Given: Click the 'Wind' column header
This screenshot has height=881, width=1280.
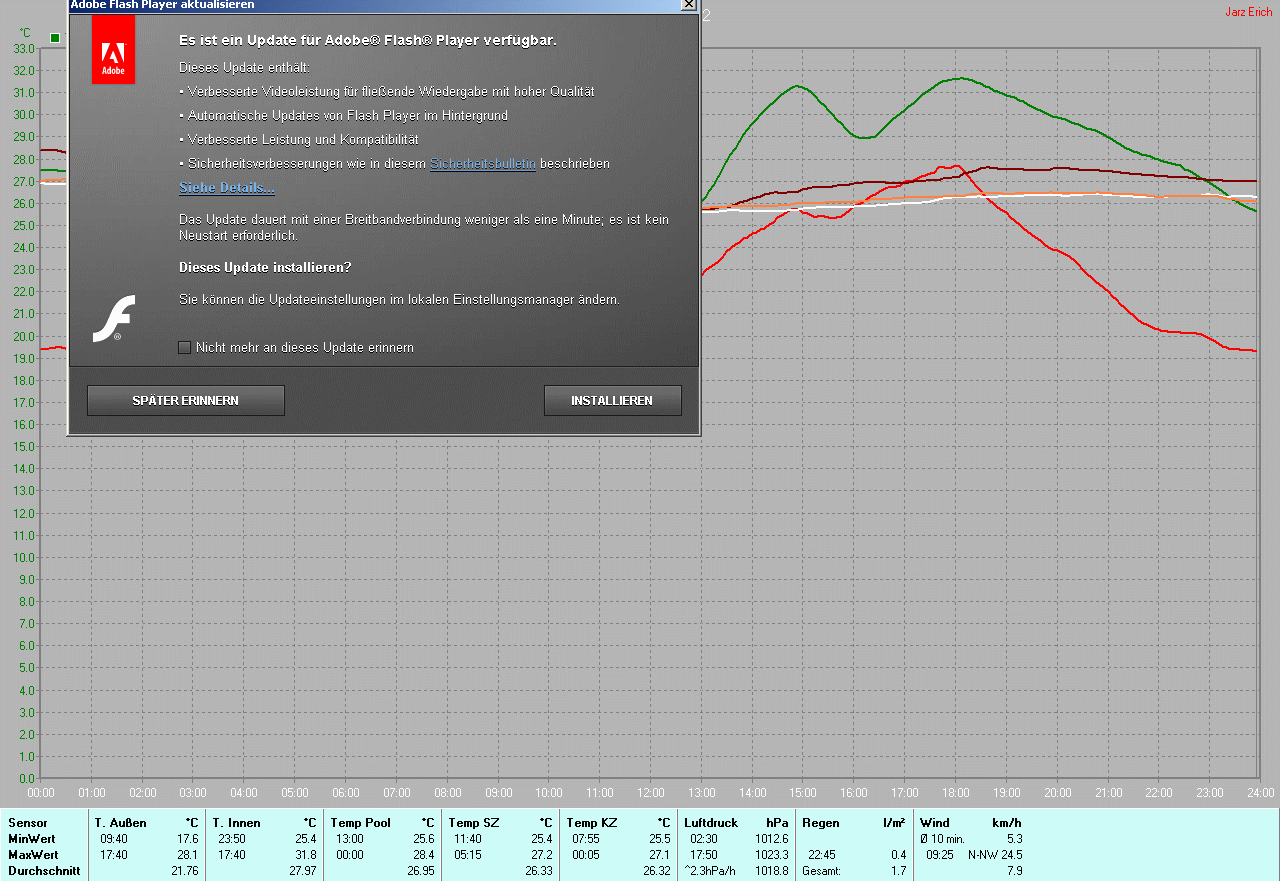Looking at the screenshot, I should pyautogui.click(x=935, y=823).
